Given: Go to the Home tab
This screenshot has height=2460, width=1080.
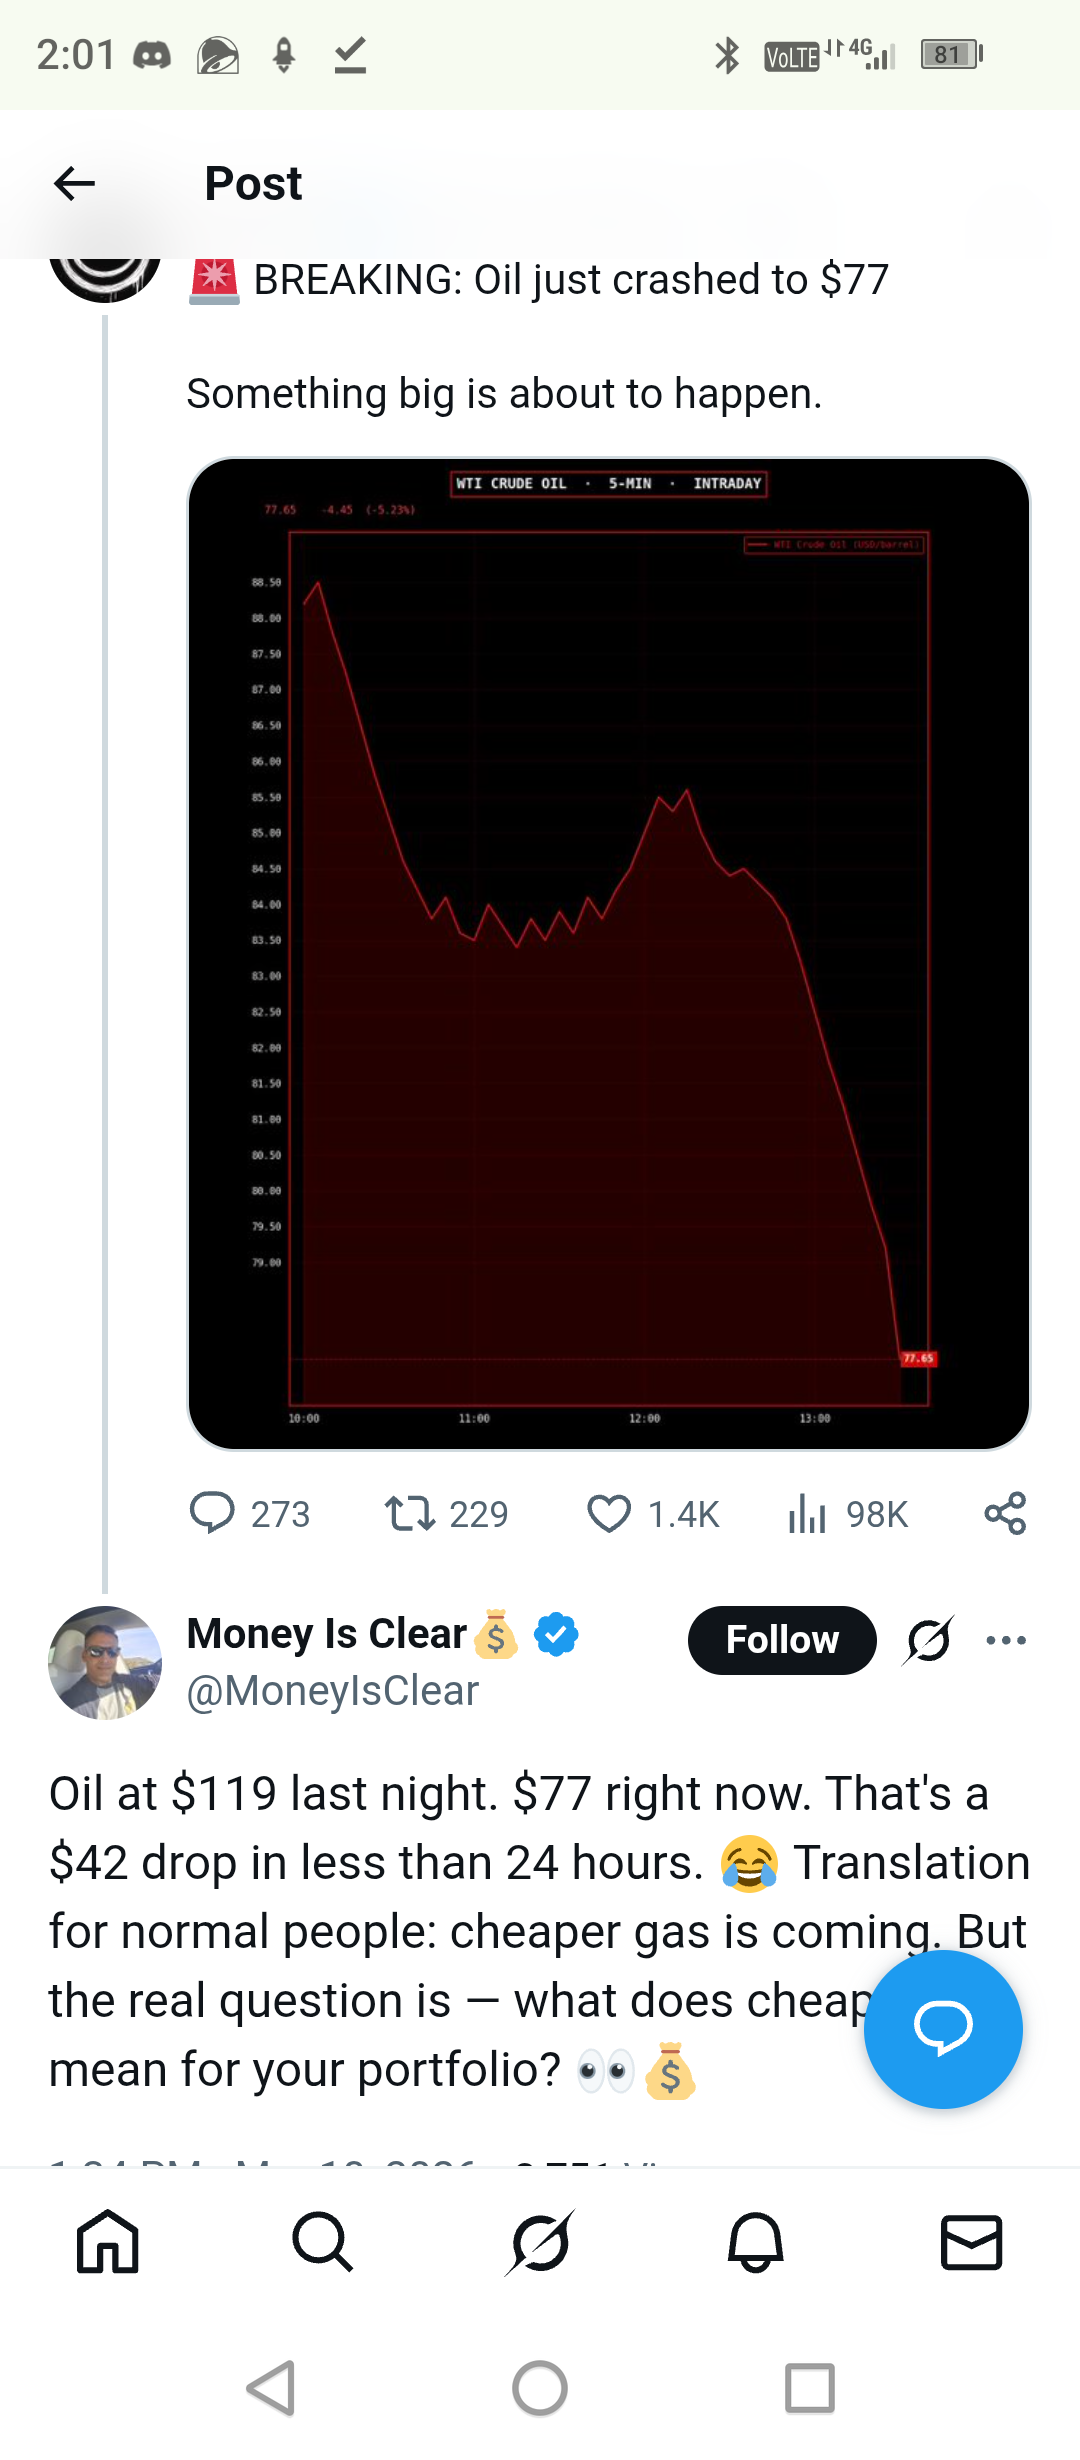Looking at the screenshot, I should tap(108, 2242).
